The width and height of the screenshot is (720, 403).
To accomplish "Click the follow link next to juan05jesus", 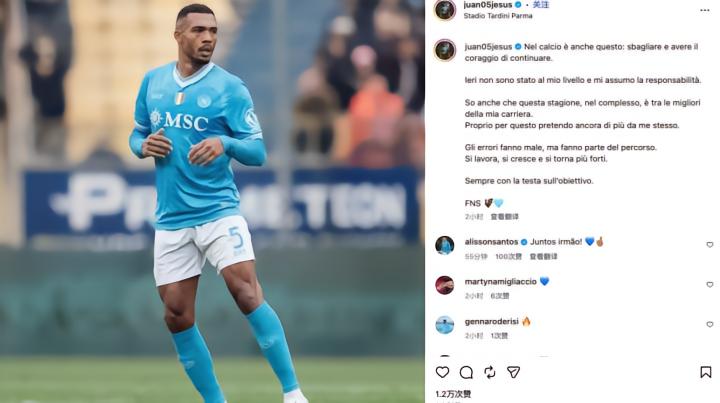I will tap(540, 5).
